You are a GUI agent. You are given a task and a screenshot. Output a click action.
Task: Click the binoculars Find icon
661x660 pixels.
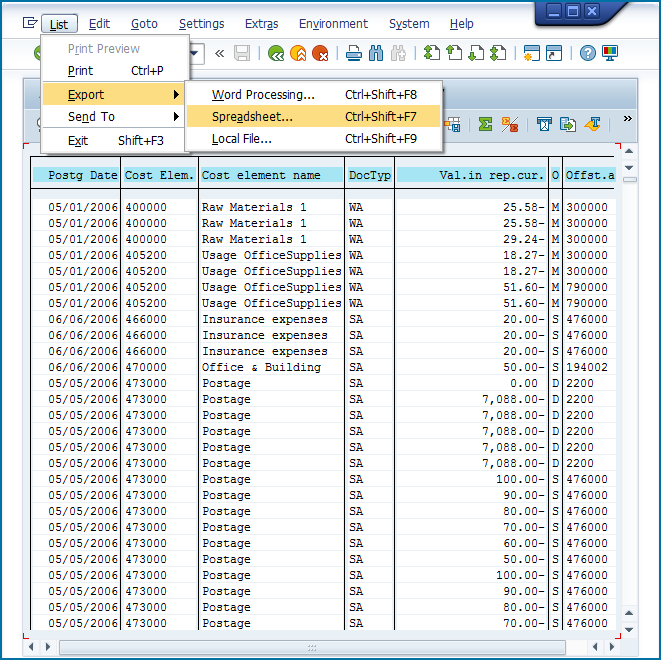coord(376,54)
